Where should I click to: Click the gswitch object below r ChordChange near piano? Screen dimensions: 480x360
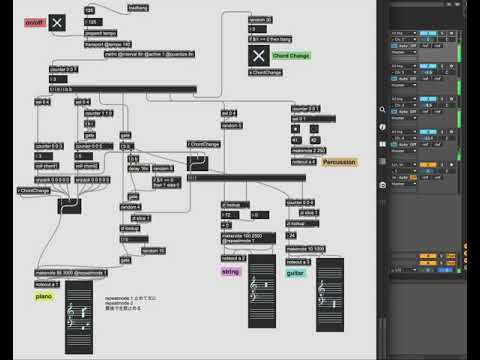[x=69, y=206]
